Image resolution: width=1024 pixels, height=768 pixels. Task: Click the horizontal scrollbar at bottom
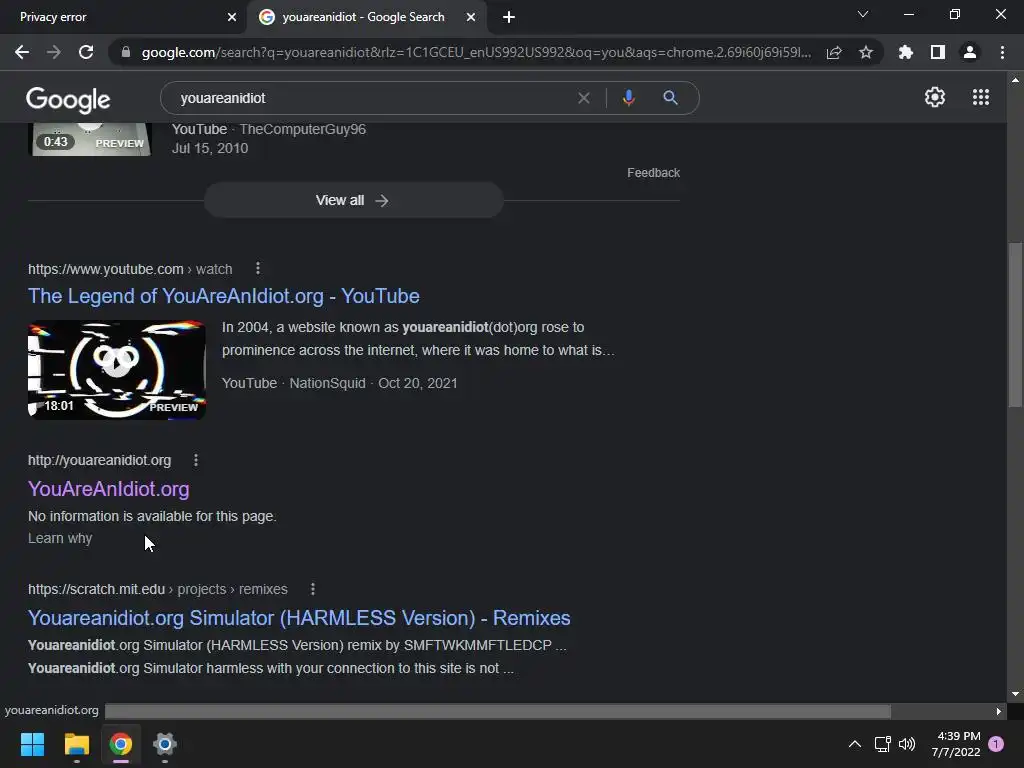click(498, 711)
